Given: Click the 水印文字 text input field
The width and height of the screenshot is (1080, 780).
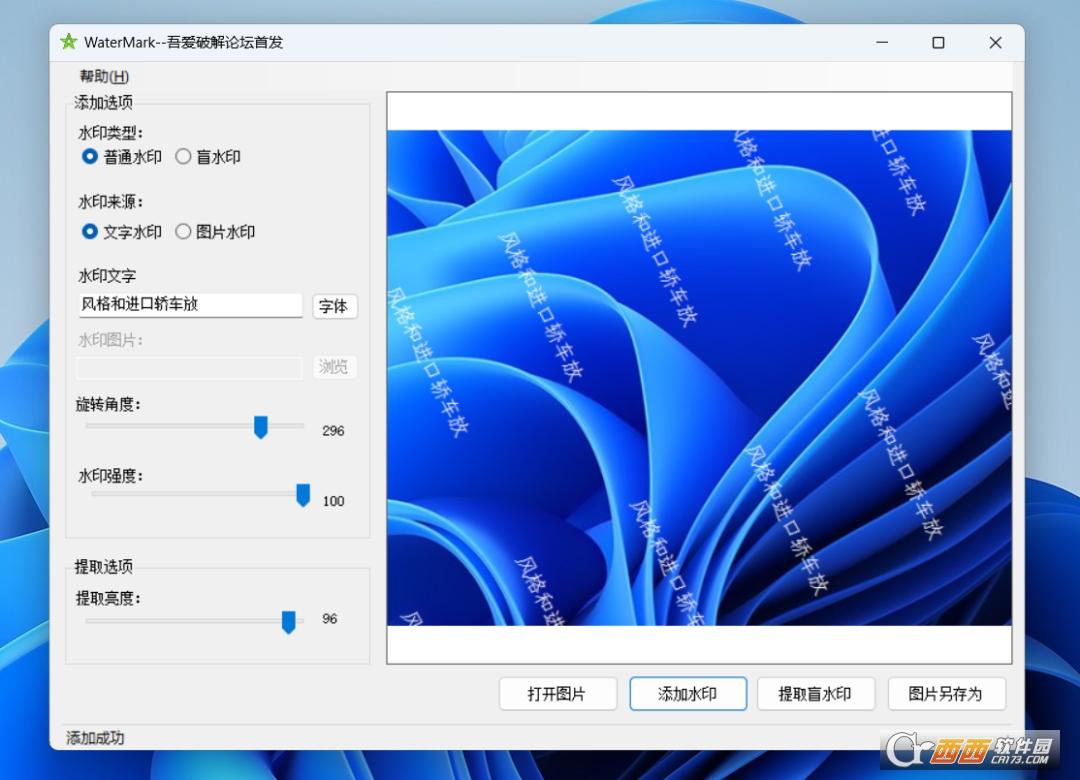Looking at the screenshot, I should 190,305.
